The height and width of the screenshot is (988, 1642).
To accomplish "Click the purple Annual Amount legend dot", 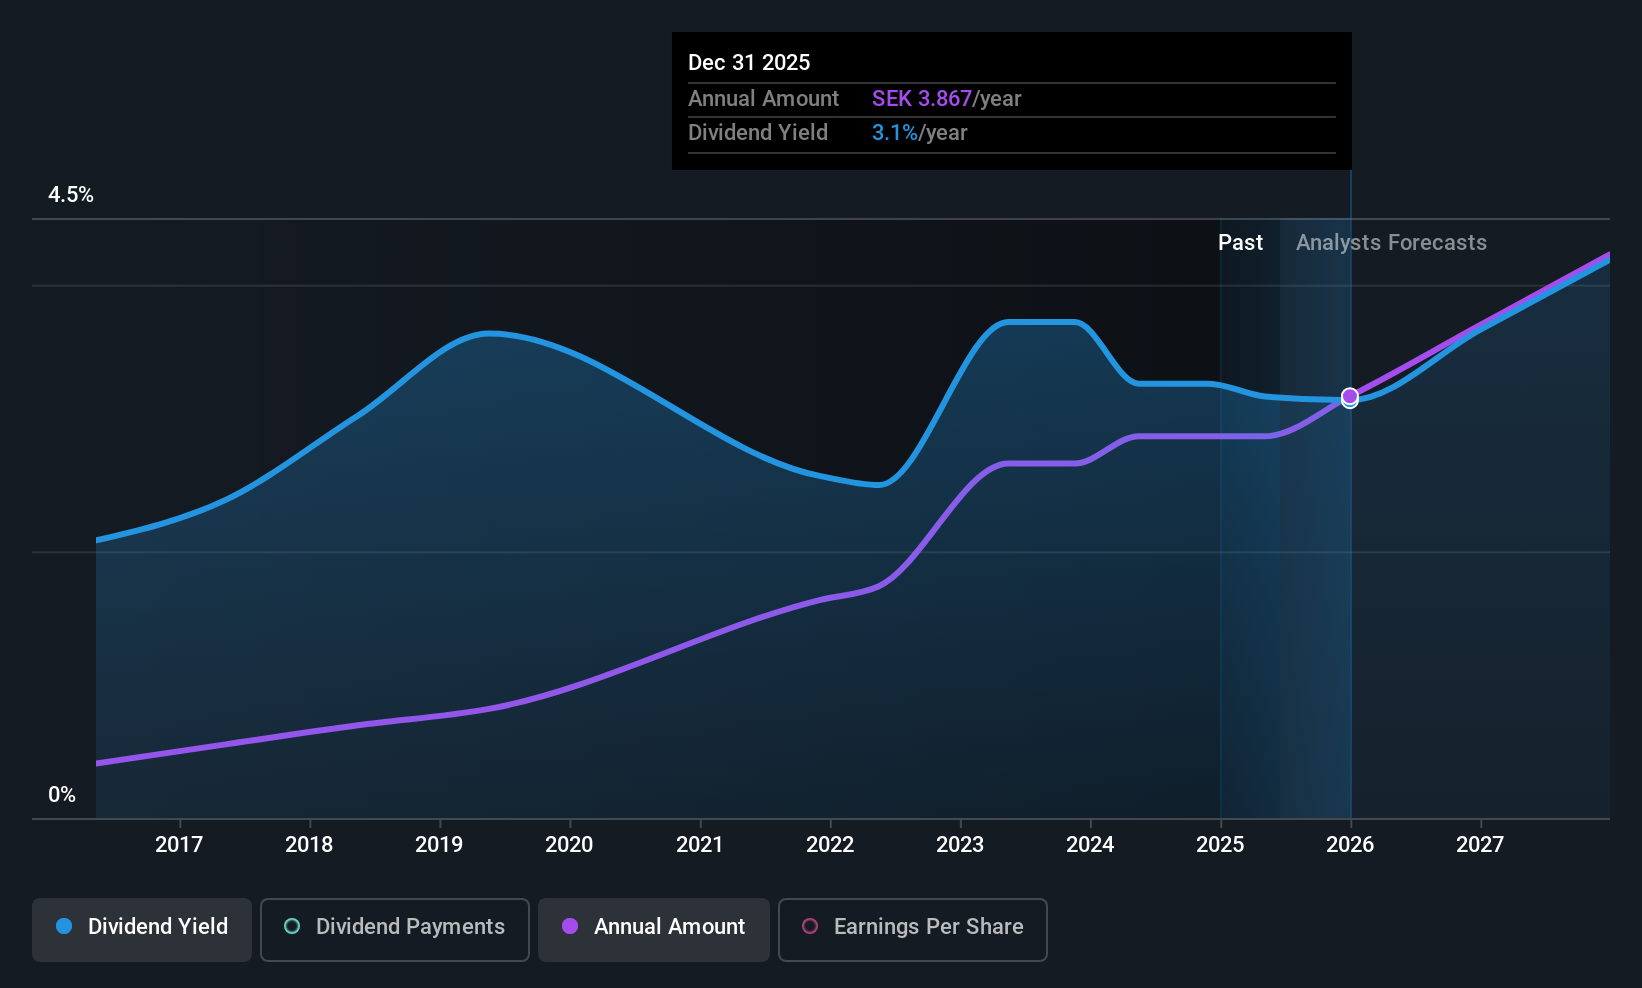I will [570, 926].
